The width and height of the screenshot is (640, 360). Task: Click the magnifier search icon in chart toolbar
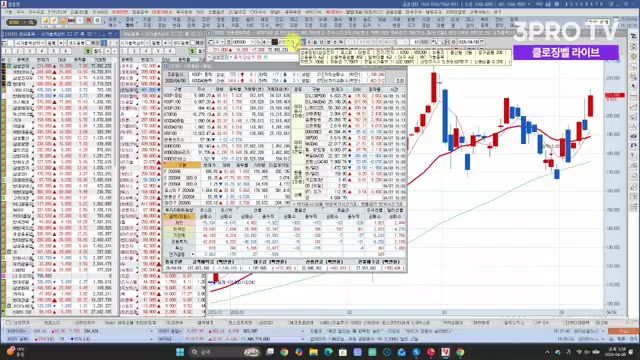pos(258,42)
